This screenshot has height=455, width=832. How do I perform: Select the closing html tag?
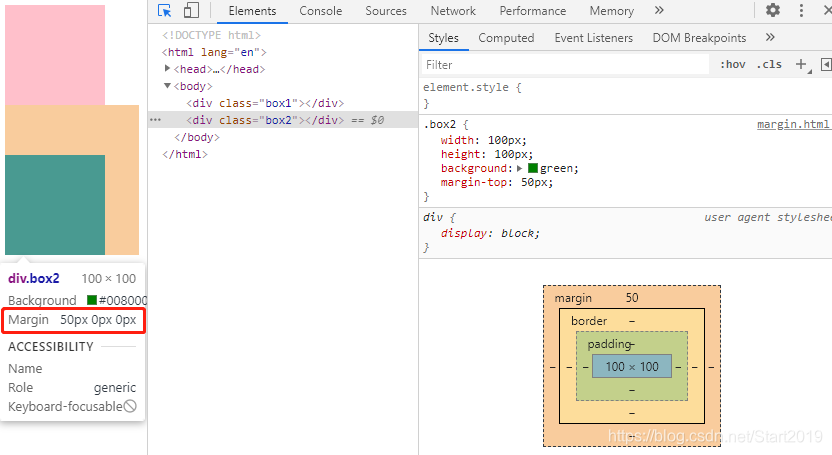pos(185,154)
